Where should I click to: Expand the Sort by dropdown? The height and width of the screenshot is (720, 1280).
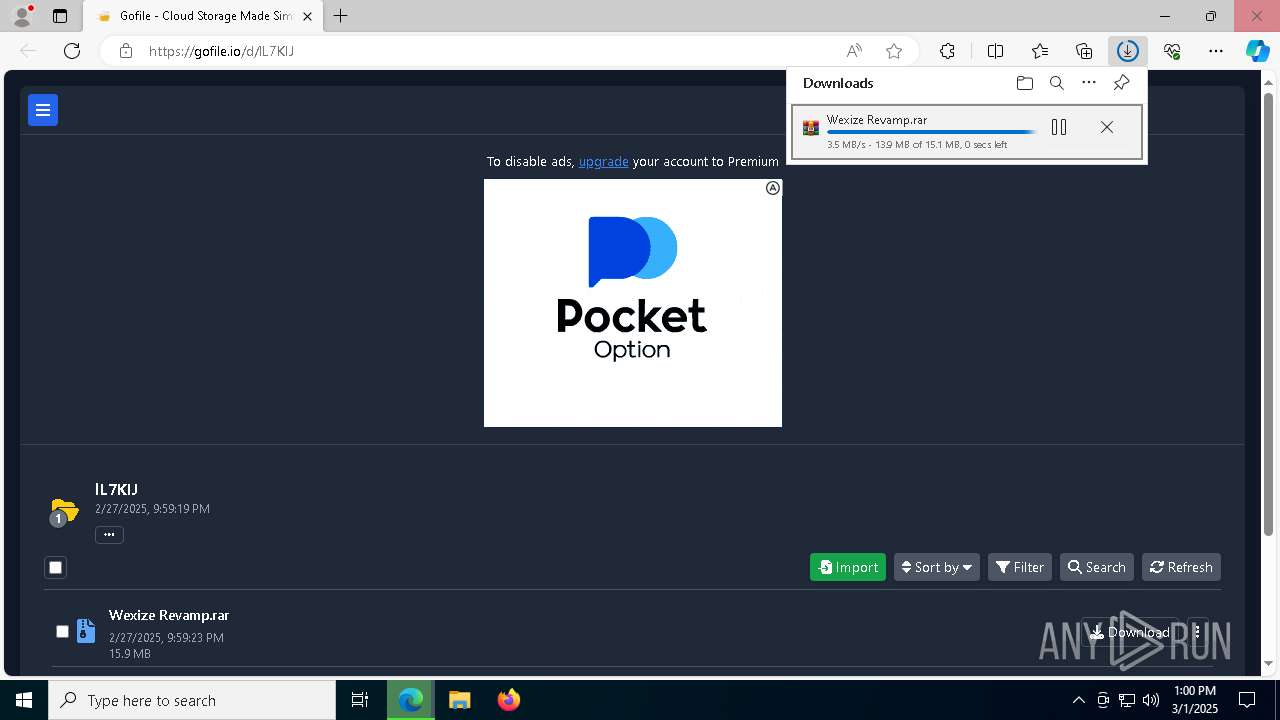937,567
